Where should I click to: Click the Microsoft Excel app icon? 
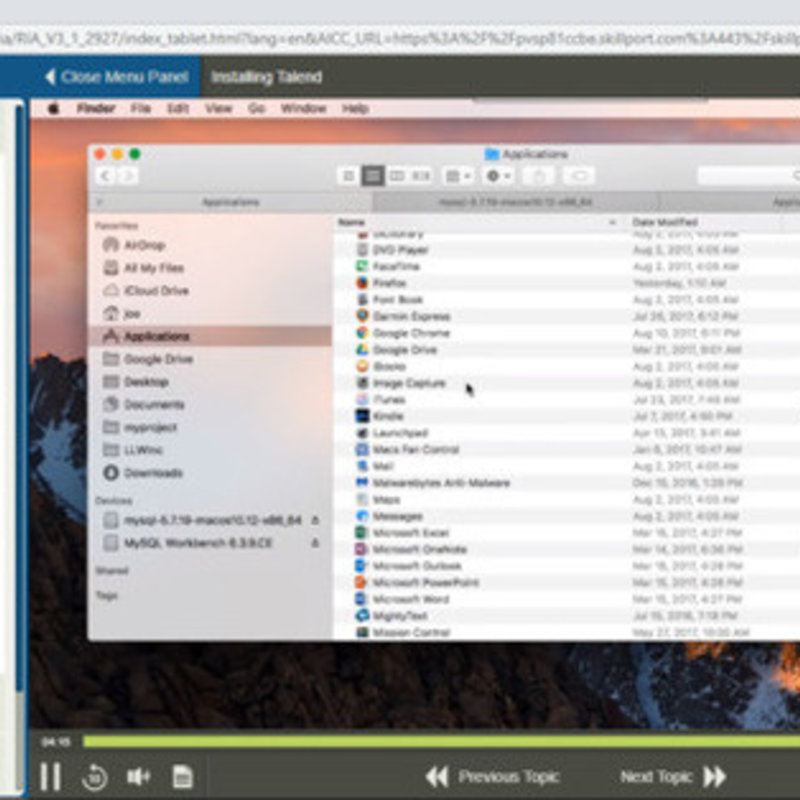tap(362, 533)
